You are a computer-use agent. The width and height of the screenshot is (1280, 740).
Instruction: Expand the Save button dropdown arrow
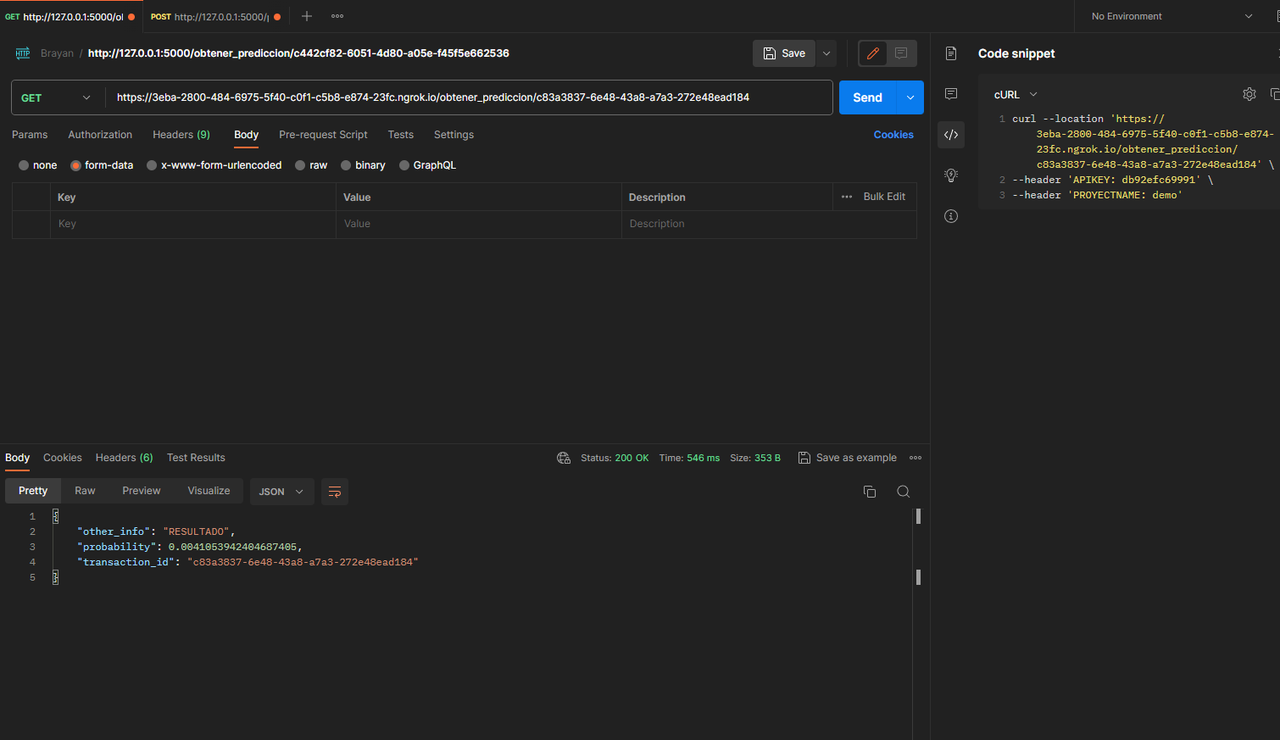[827, 53]
